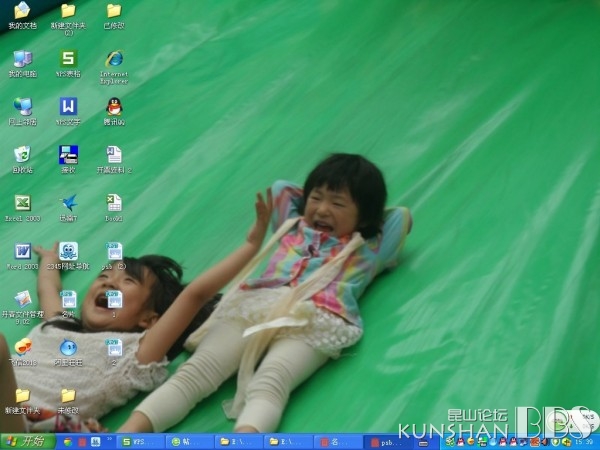Select the 我的电脑 desktop icon
This screenshot has width=600, height=450.
[23, 64]
